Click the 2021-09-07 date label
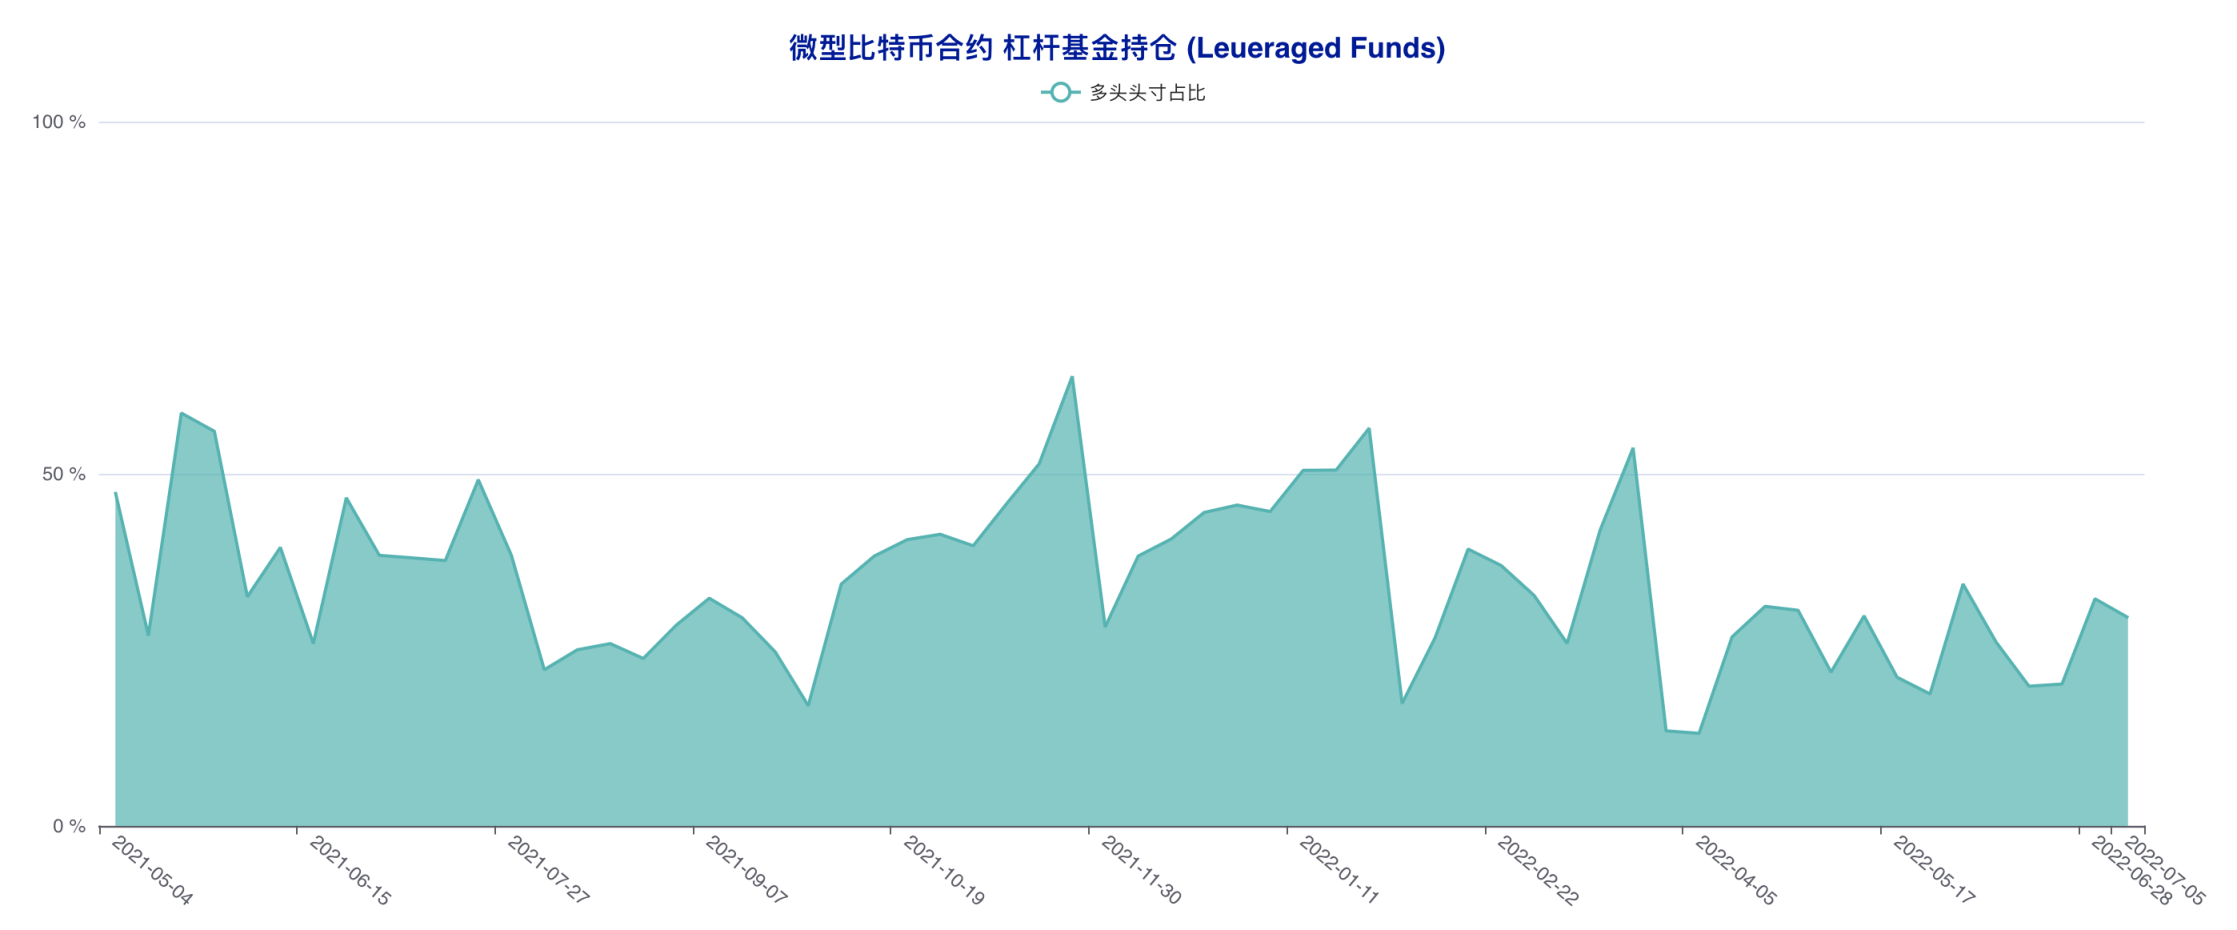This screenshot has width=2237, height=930. click(746, 871)
